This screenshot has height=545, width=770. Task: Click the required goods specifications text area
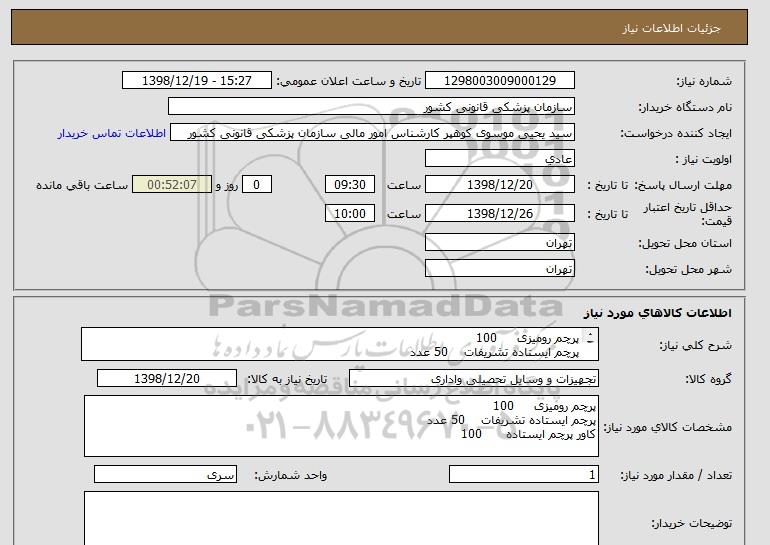click(341, 426)
